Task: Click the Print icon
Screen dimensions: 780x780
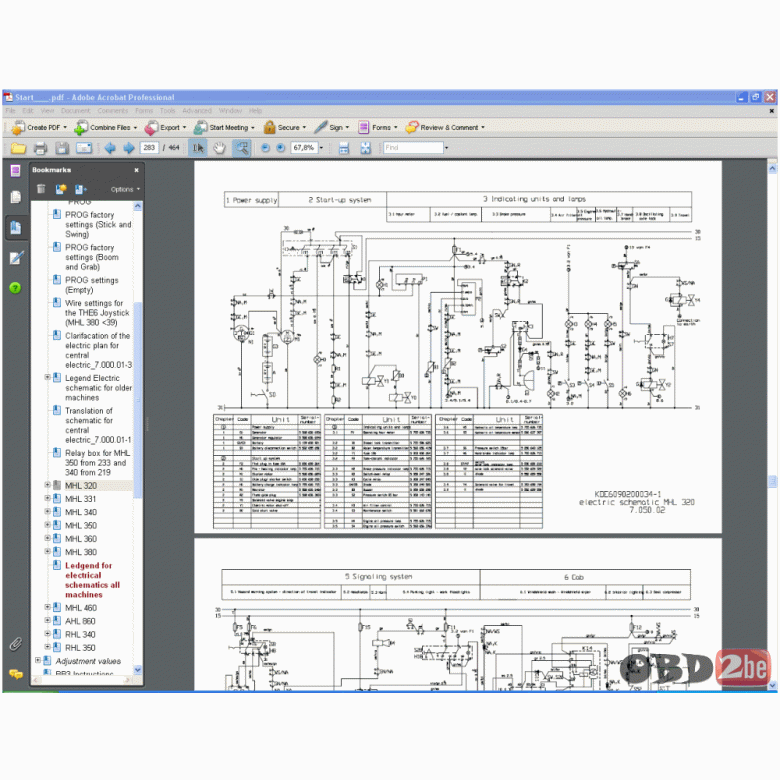Action: click(x=40, y=148)
